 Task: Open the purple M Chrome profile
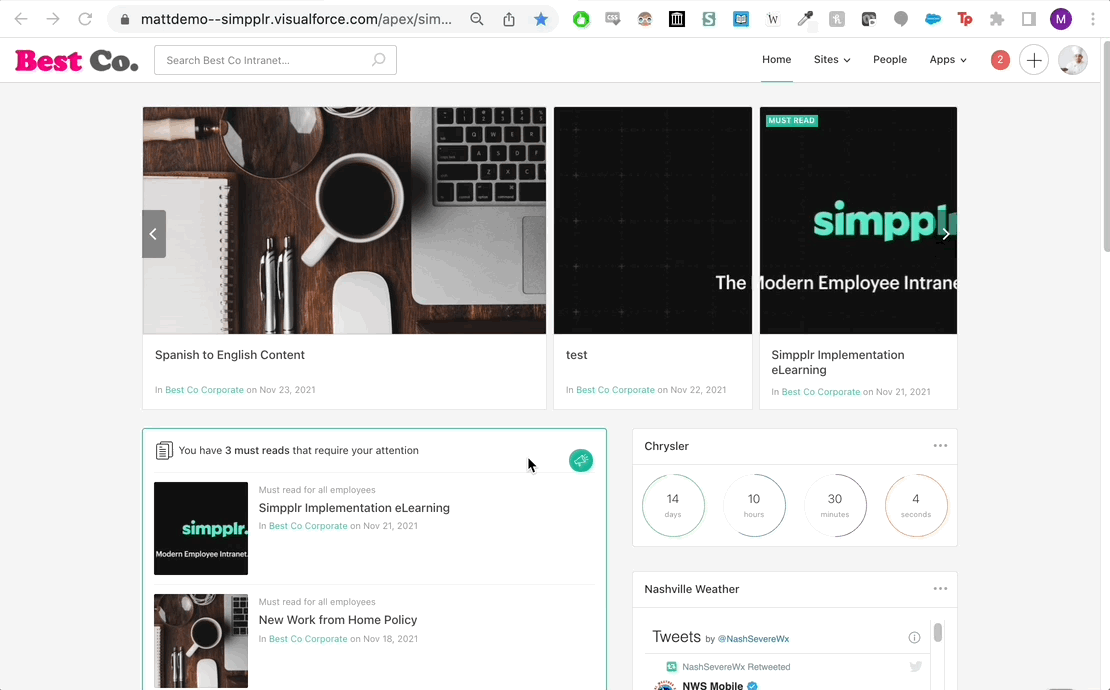click(x=1060, y=20)
